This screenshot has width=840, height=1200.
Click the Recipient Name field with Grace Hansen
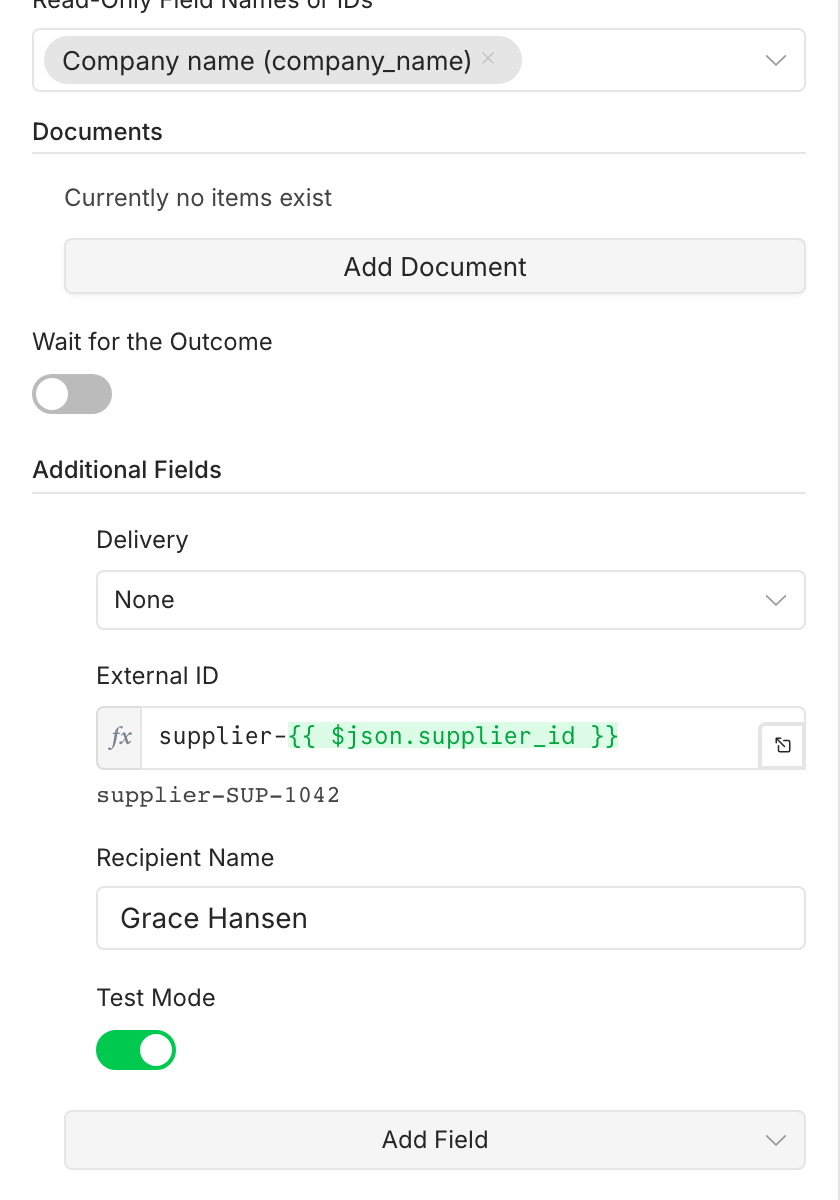451,918
